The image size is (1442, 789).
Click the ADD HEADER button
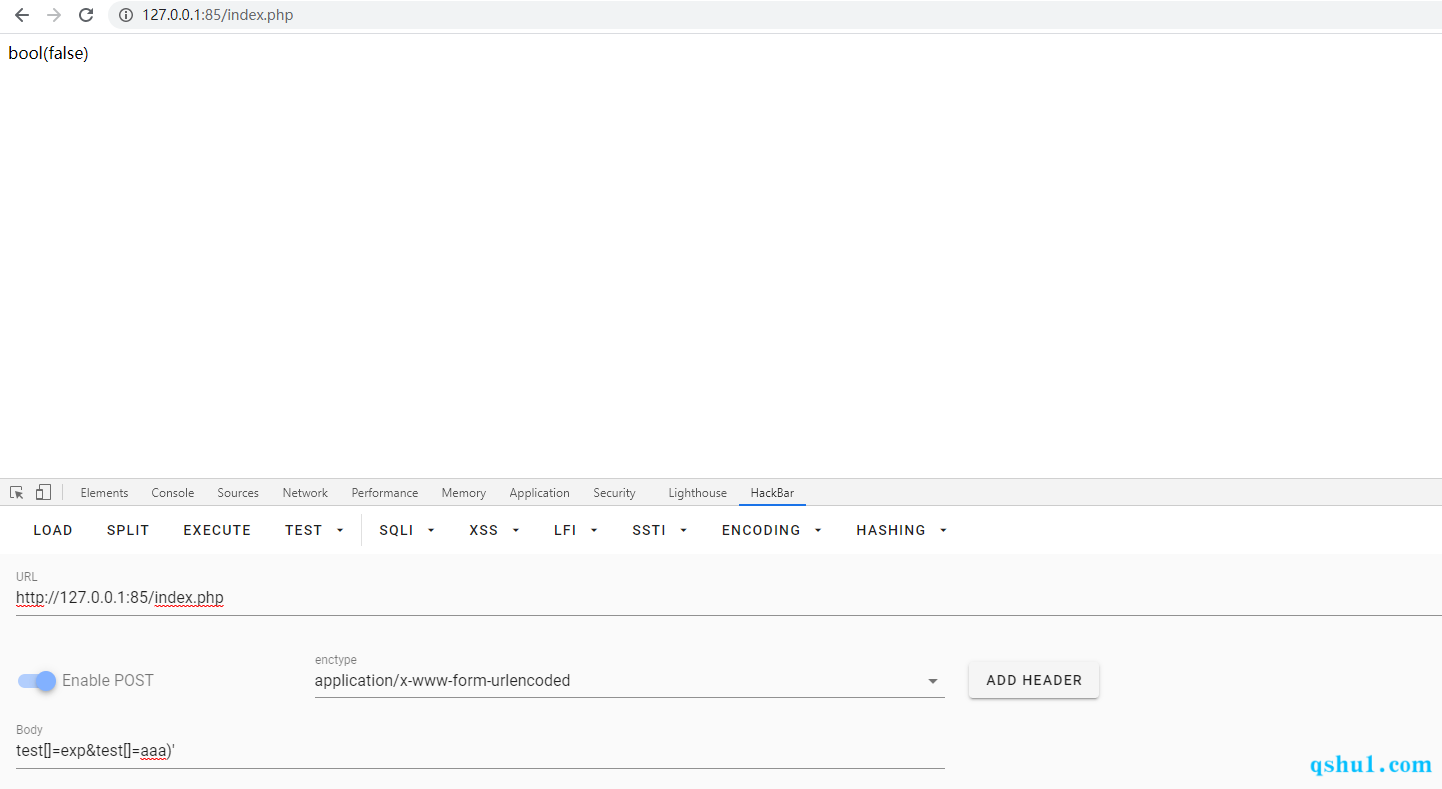1034,680
